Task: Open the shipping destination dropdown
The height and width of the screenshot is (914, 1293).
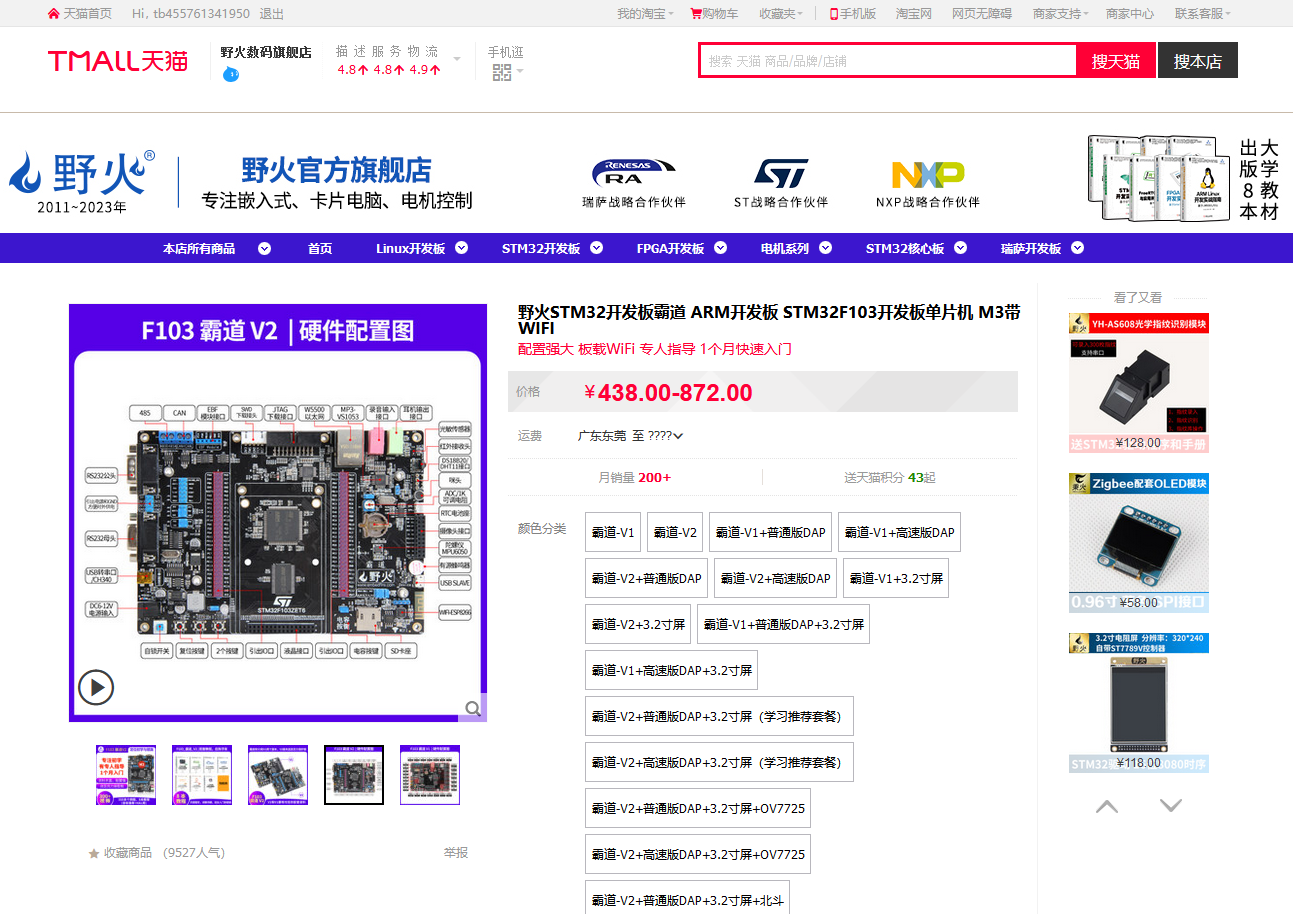Action: click(x=678, y=436)
